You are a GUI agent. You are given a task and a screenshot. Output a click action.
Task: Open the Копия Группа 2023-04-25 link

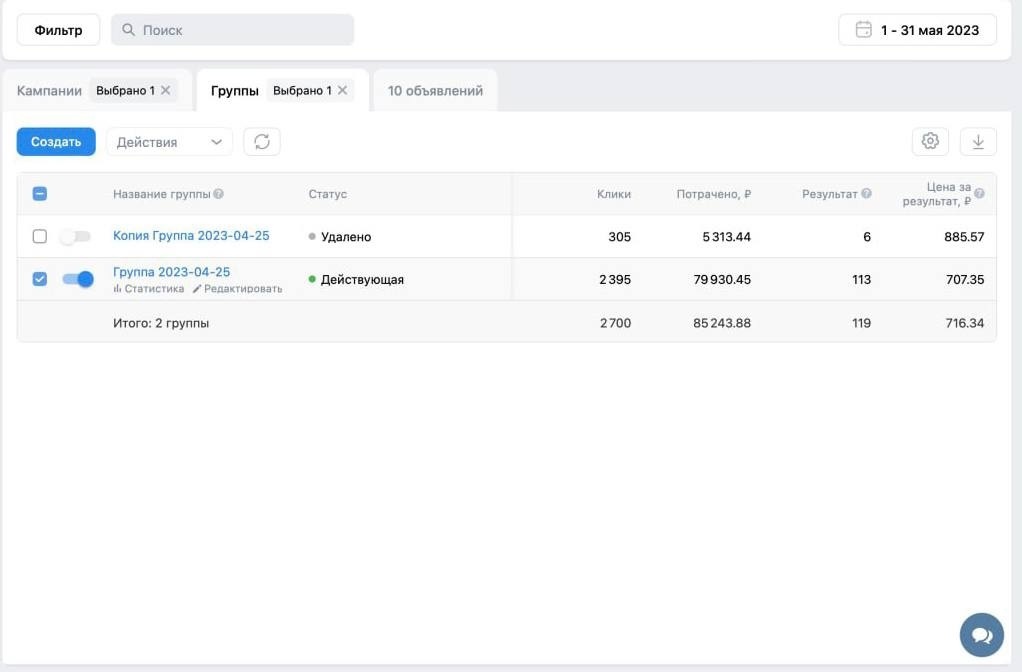click(x=191, y=235)
